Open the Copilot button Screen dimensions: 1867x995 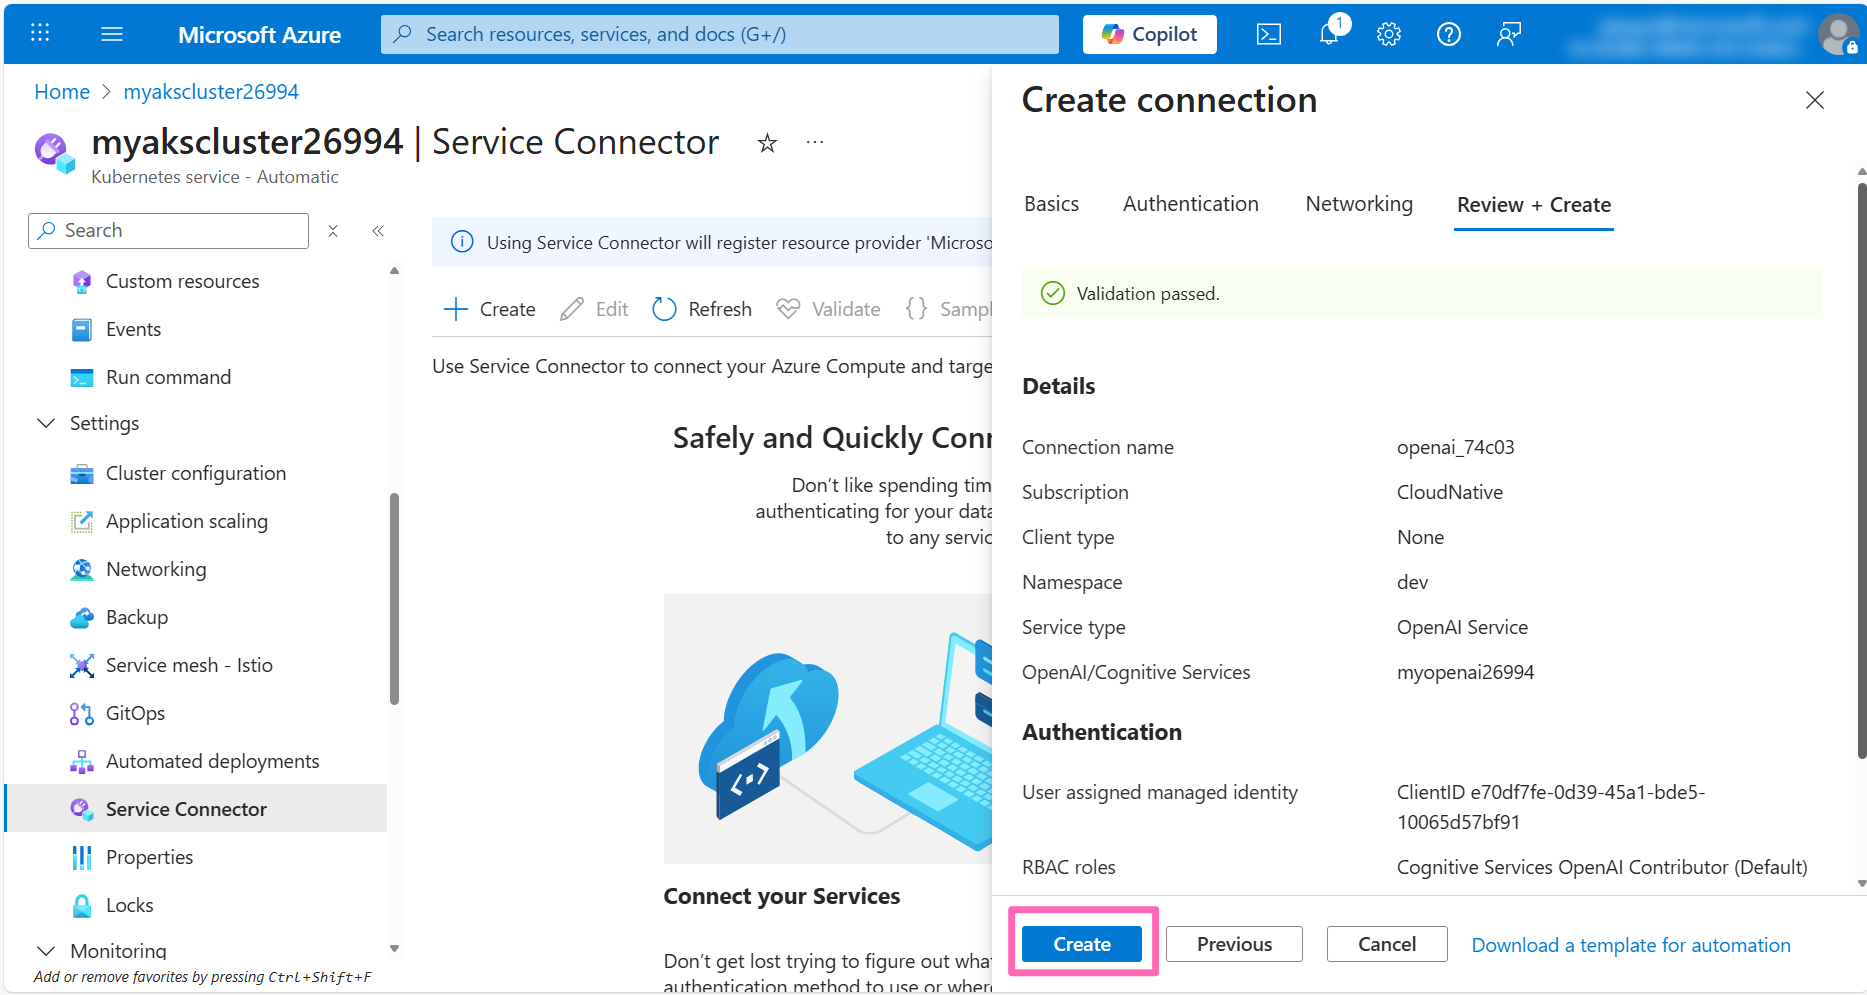[1149, 34]
